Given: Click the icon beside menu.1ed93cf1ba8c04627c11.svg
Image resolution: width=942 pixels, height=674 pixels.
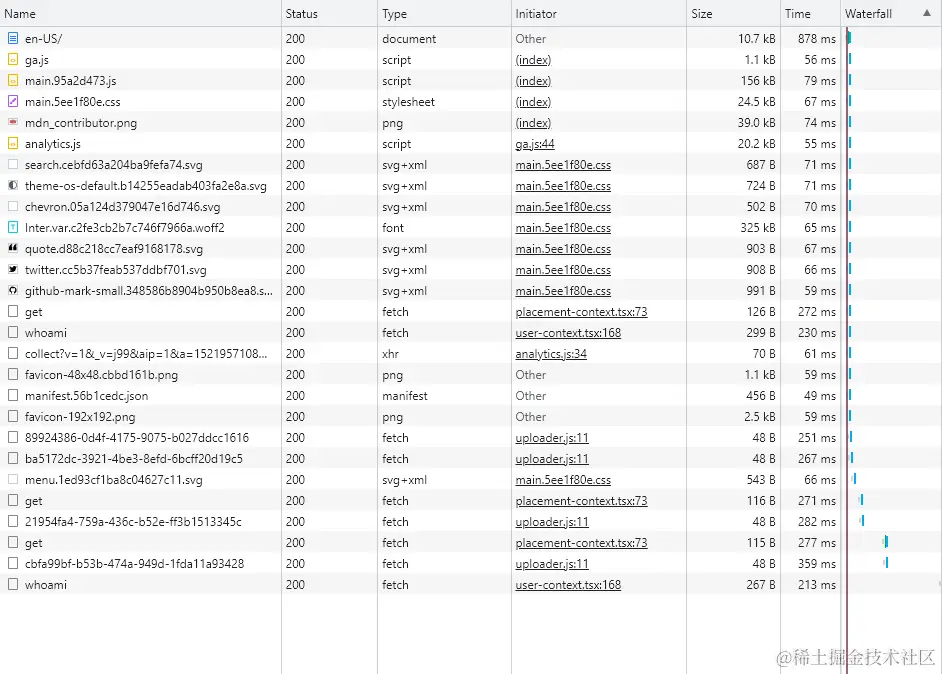Looking at the screenshot, I should click(x=13, y=479).
